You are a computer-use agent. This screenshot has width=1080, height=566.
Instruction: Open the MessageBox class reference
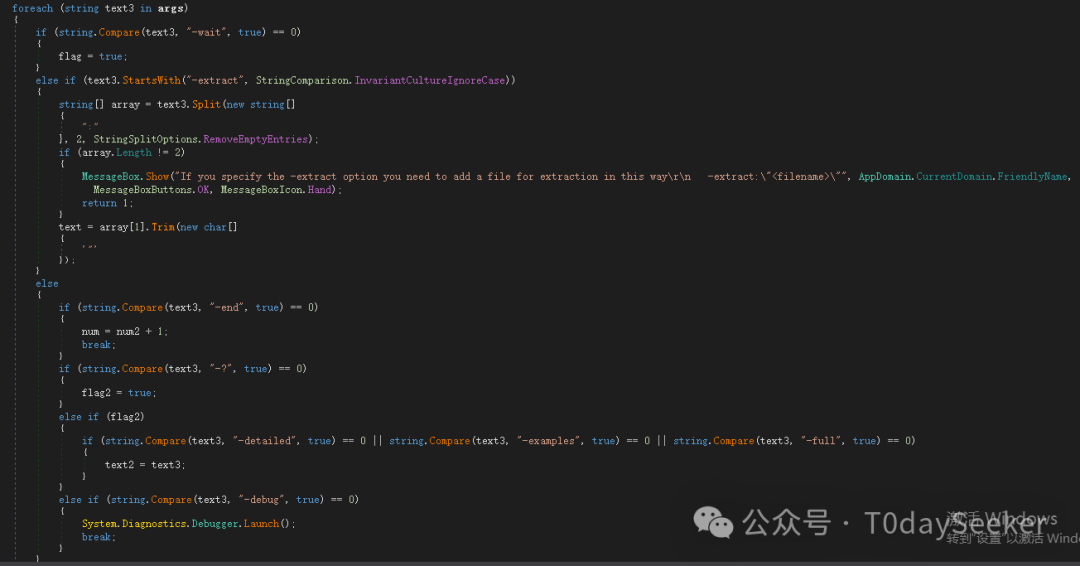[112, 177]
